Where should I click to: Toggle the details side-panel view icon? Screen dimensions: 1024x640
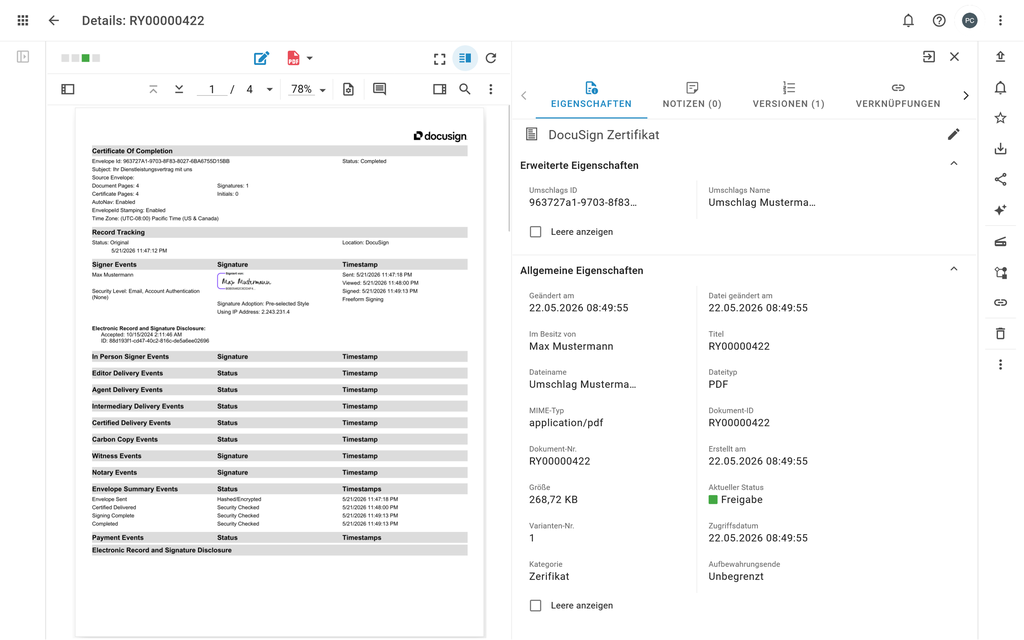pyautogui.click(x=465, y=58)
